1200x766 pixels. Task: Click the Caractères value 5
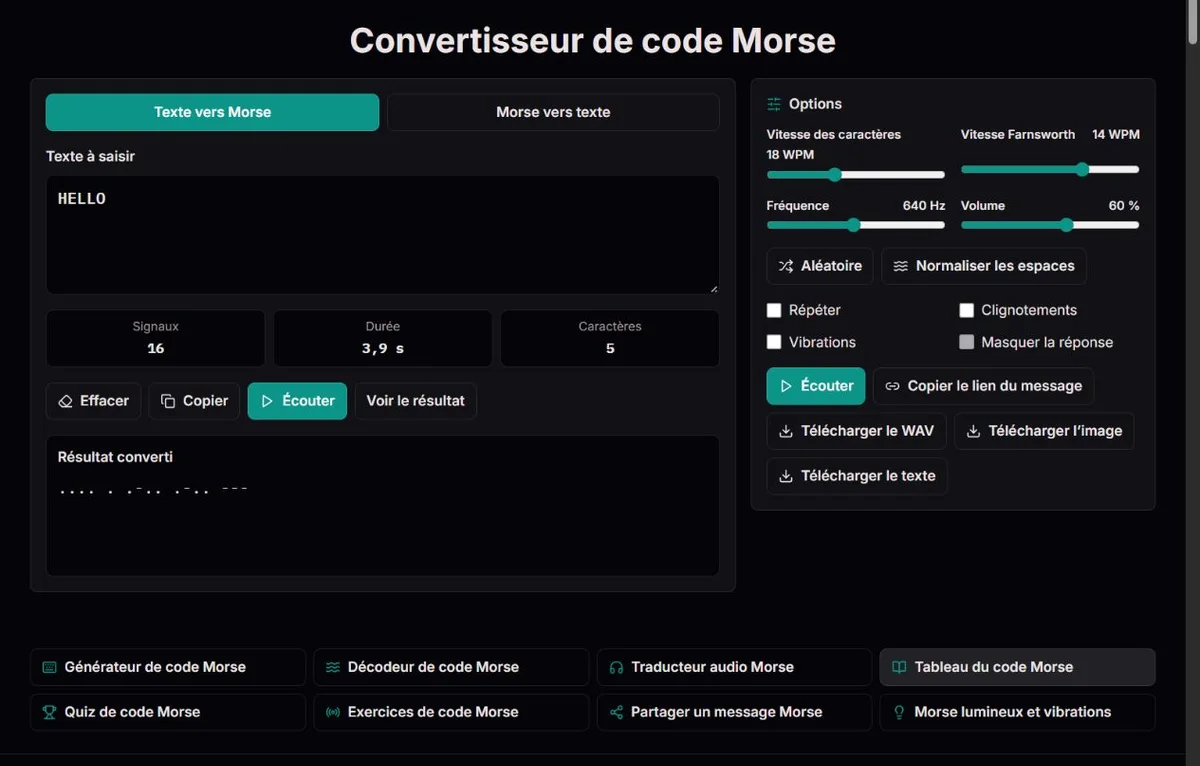[x=610, y=348]
